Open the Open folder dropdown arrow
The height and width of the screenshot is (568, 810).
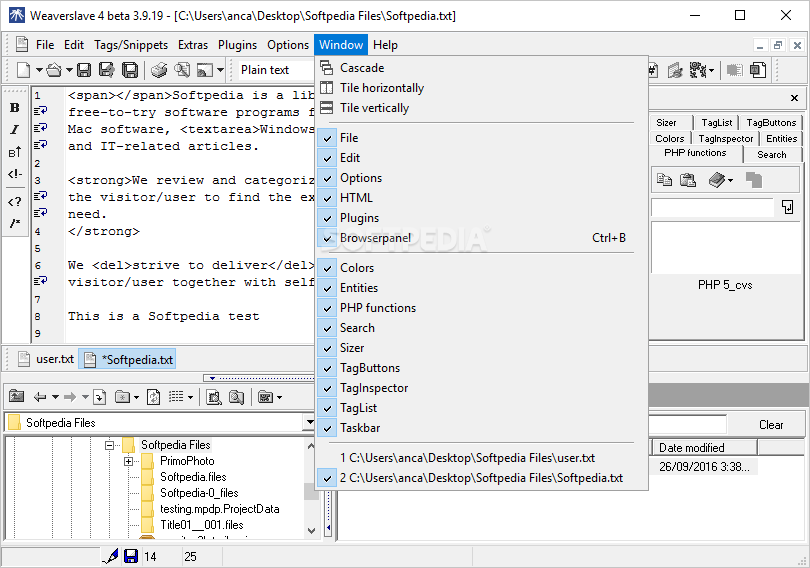point(69,70)
